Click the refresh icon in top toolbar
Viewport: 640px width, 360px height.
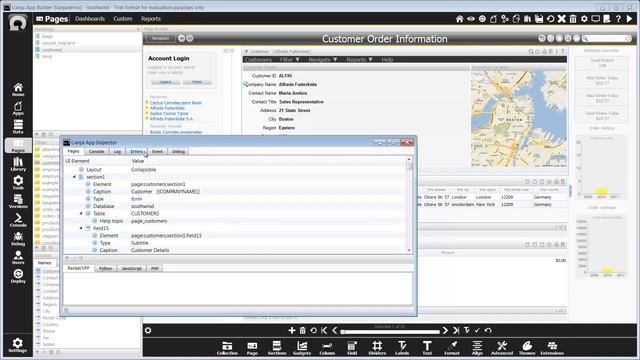(550, 19)
